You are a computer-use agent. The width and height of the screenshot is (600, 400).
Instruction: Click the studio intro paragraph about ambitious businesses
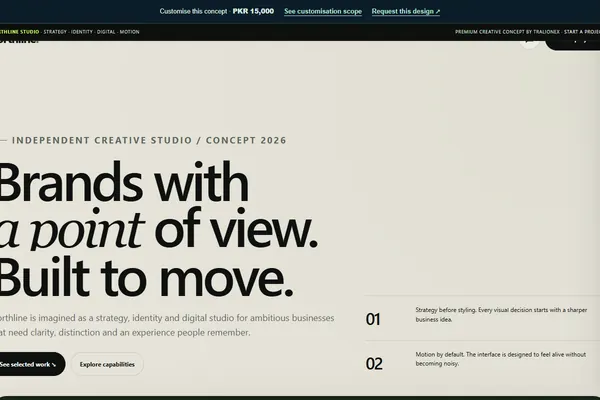pos(167,325)
